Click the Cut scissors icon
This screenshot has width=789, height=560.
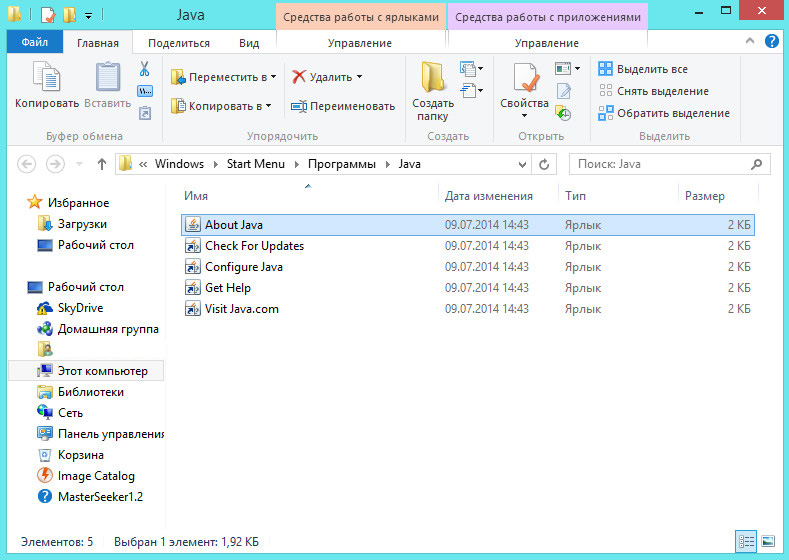coord(144,69)
